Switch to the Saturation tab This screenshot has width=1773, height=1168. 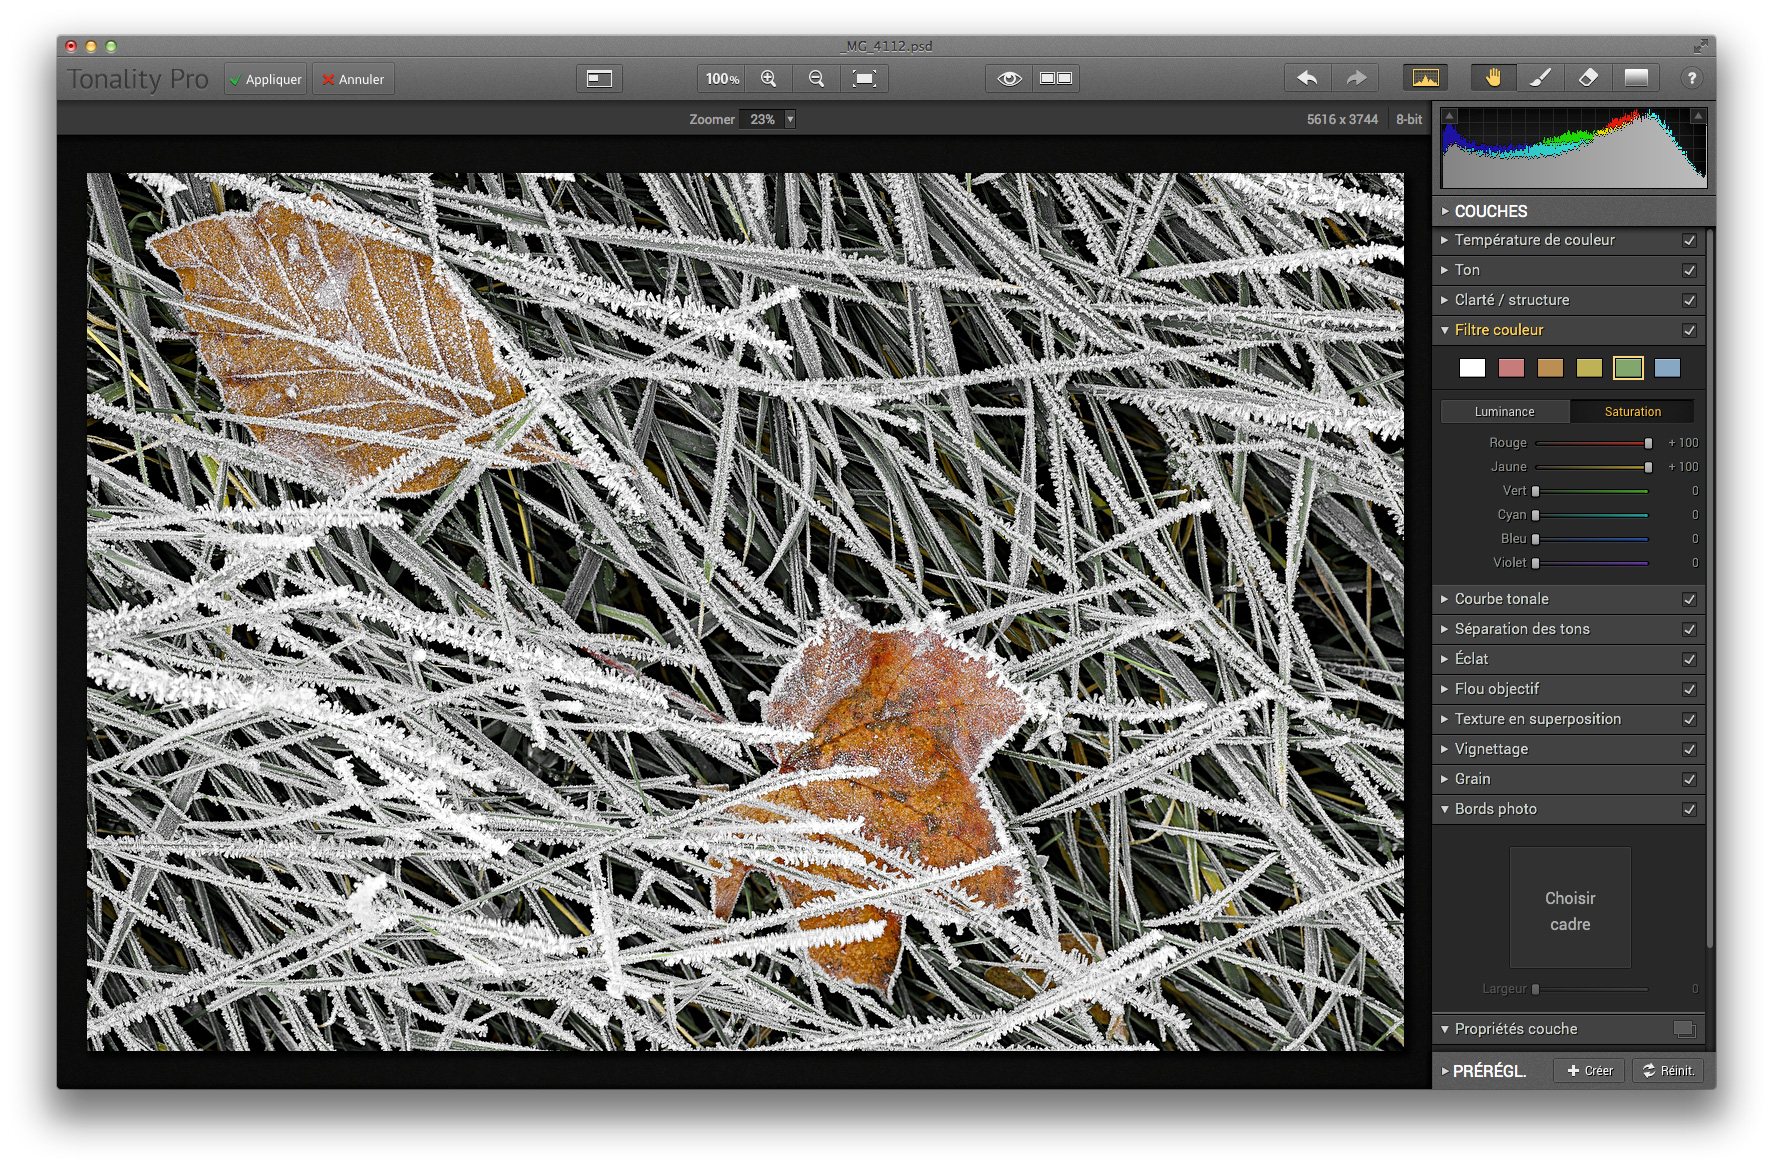tap(1632, 411)
